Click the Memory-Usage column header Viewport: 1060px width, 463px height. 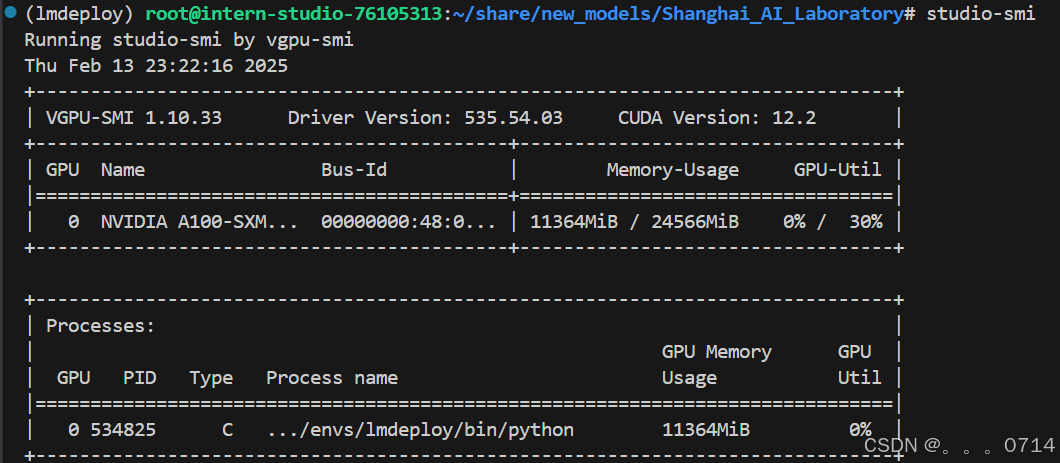(673, 170)
